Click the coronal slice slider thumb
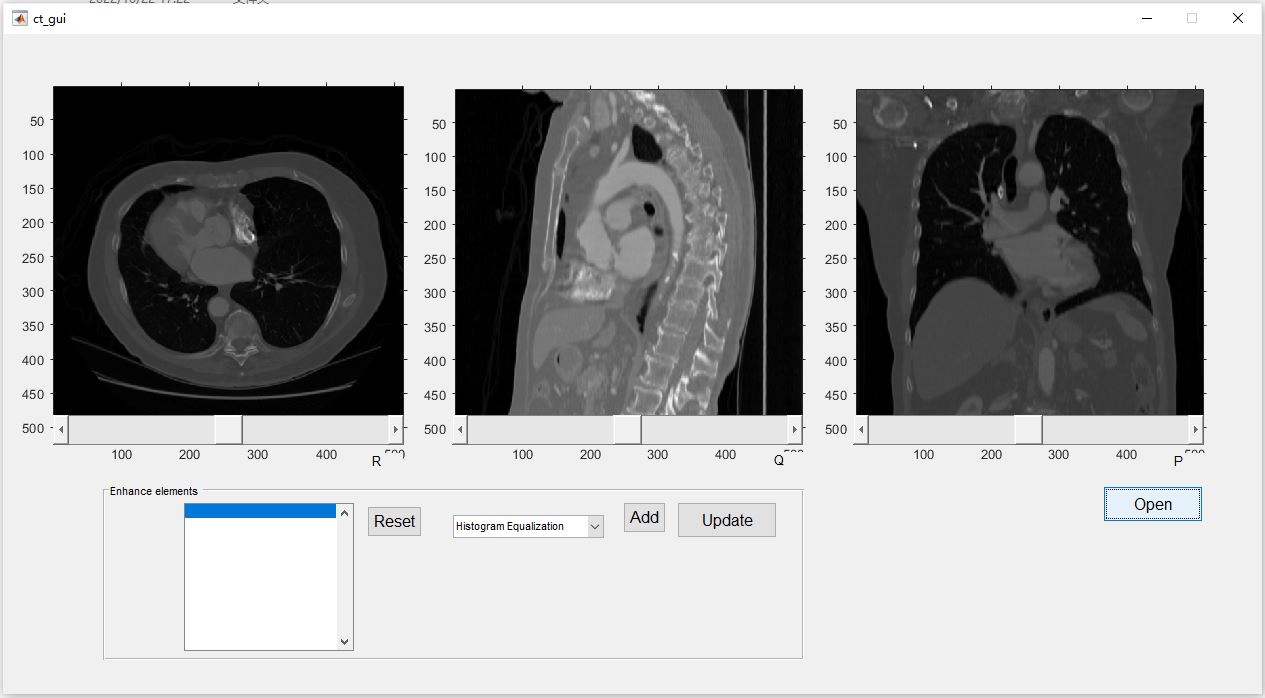The width and height of the screenshot is (1265, 698). point(1028,430)
